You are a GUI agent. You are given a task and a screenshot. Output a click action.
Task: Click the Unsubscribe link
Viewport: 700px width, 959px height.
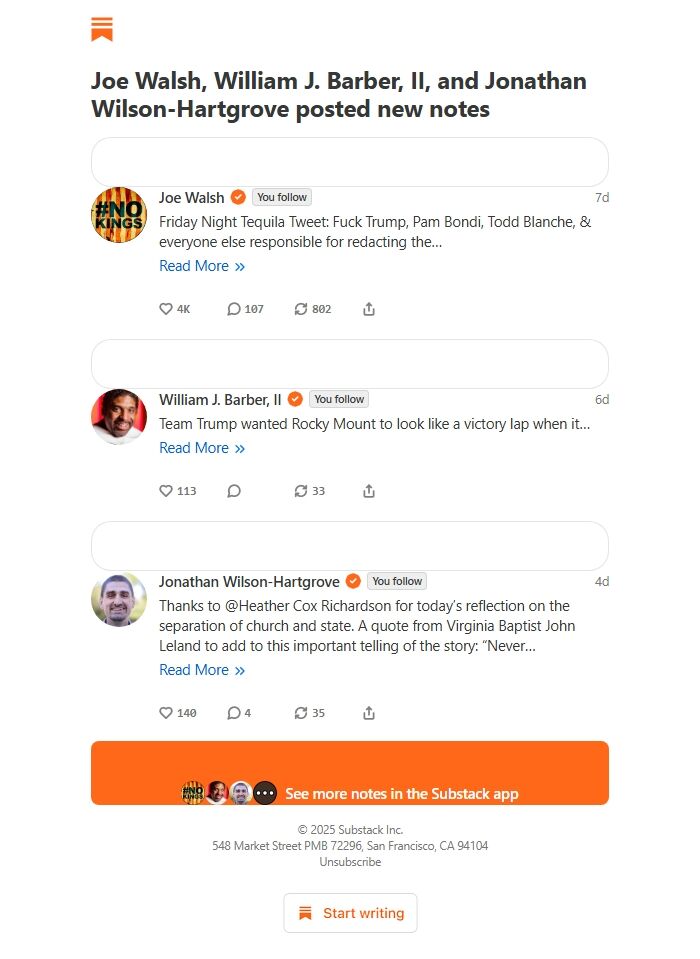pos(350,862)
